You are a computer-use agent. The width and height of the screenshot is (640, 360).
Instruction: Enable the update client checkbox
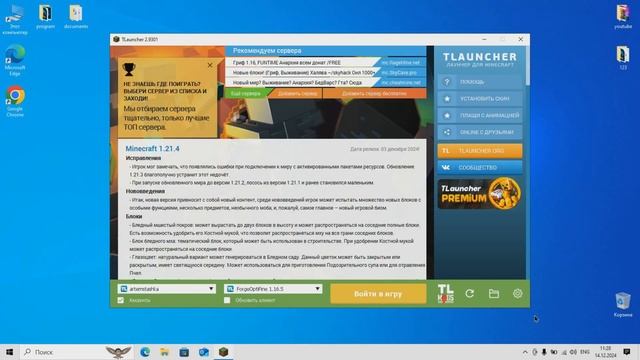(x=227, y=300)
